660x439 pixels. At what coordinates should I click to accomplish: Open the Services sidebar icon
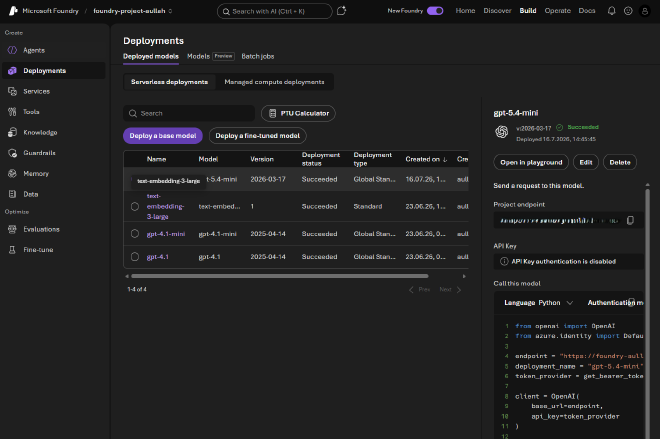point(12,91)
